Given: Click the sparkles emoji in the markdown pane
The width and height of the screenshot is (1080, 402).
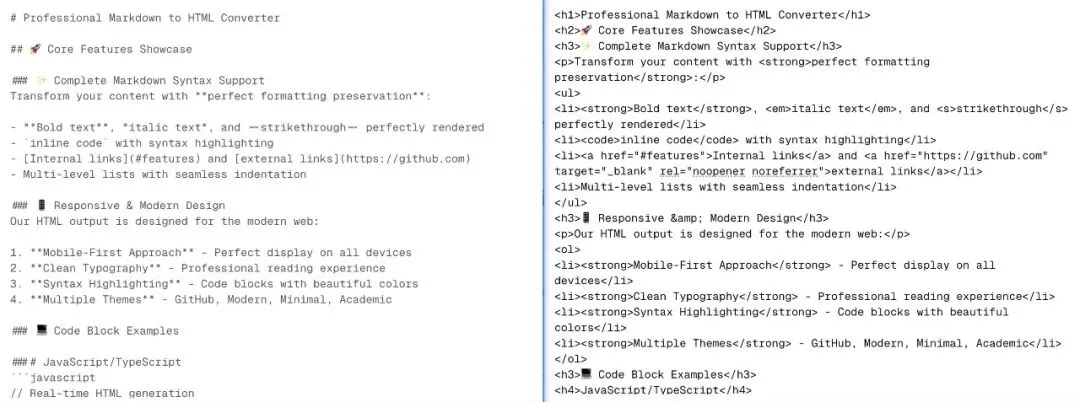Looking at the screenshot, I should pos(41,81).
